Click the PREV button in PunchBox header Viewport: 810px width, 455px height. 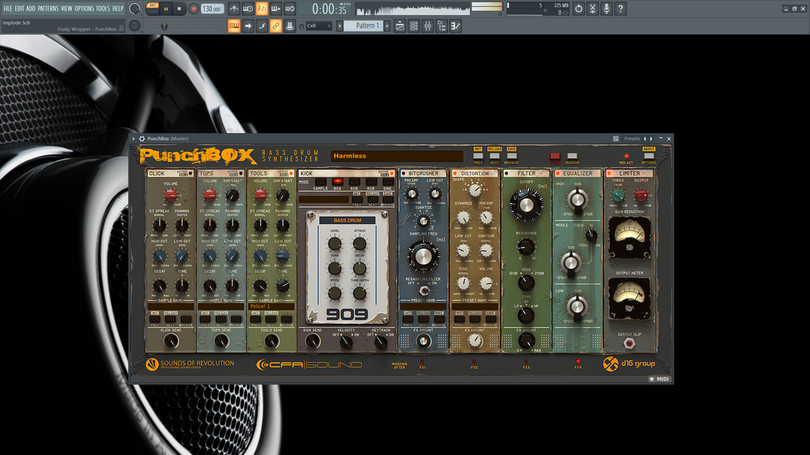[x=478, y=156]
